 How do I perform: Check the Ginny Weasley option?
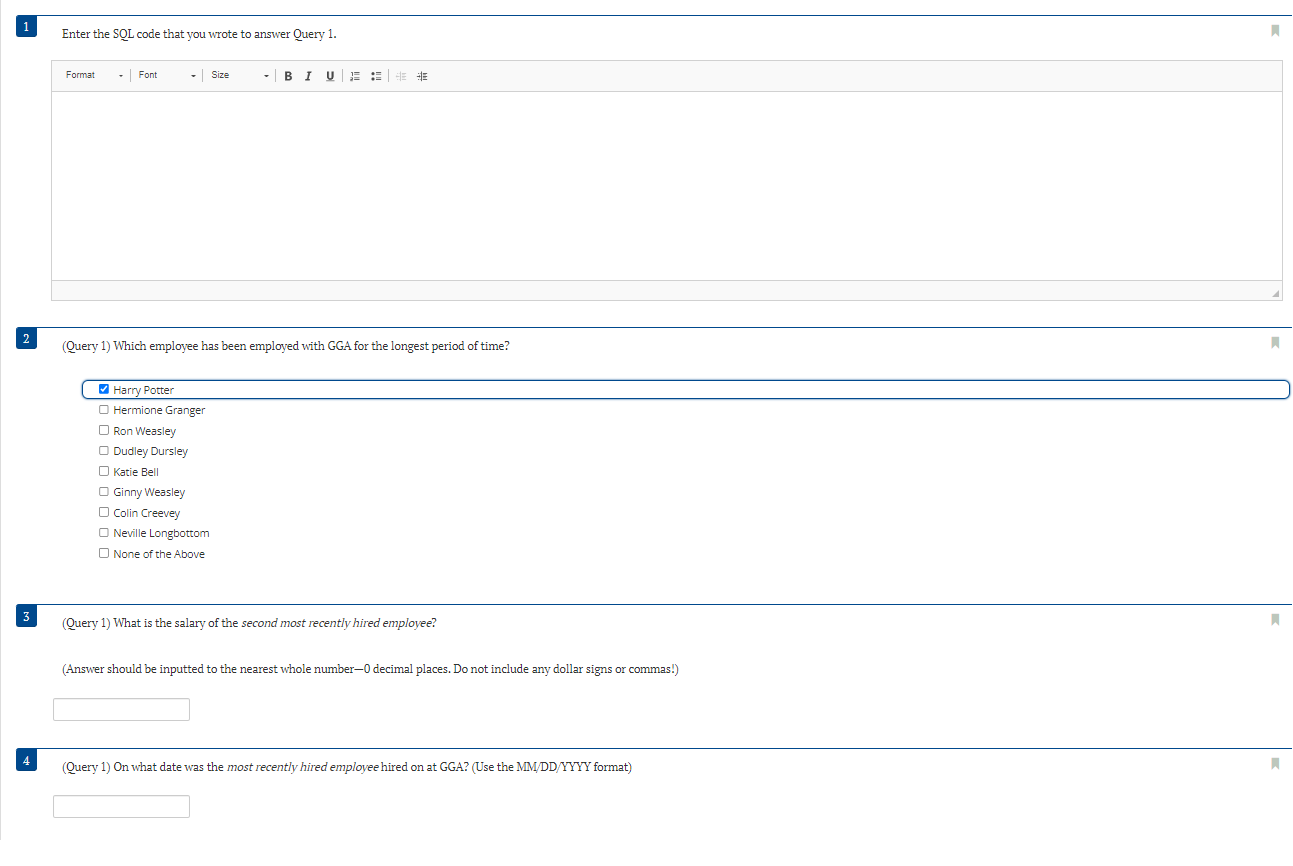tap(104, 492)
